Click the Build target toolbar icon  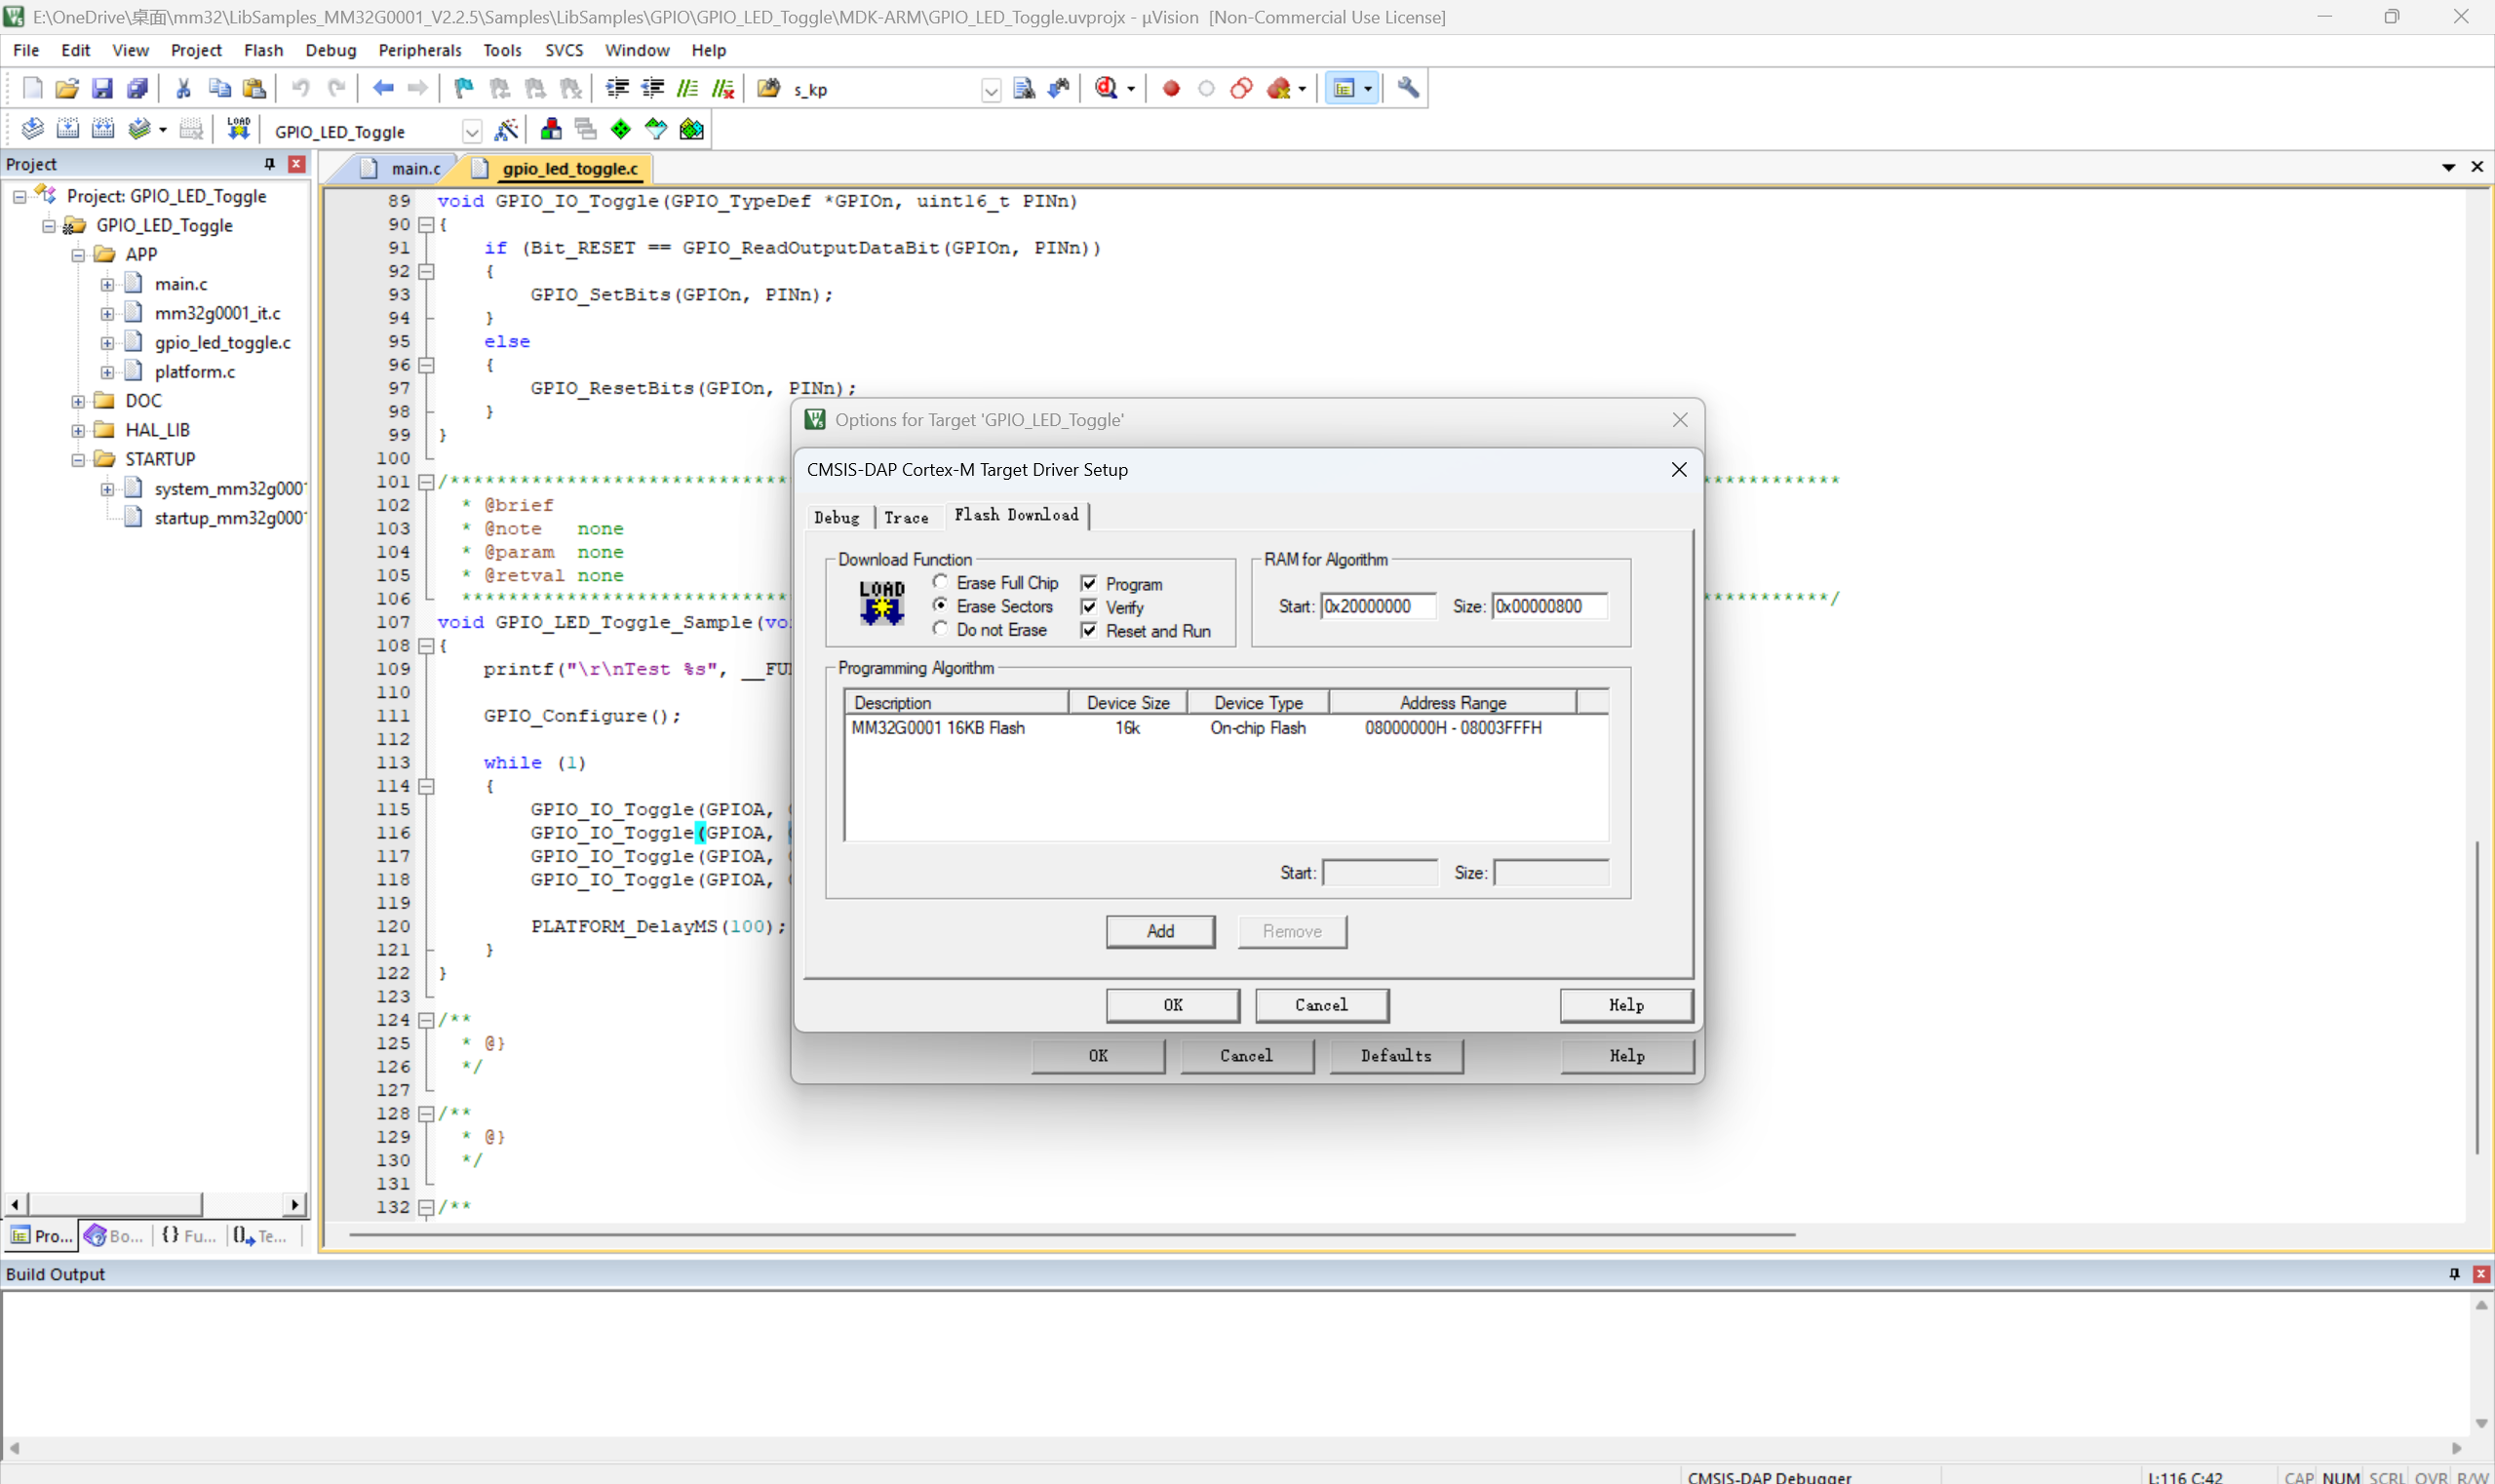pyautogui.click(x=68, y=129)
